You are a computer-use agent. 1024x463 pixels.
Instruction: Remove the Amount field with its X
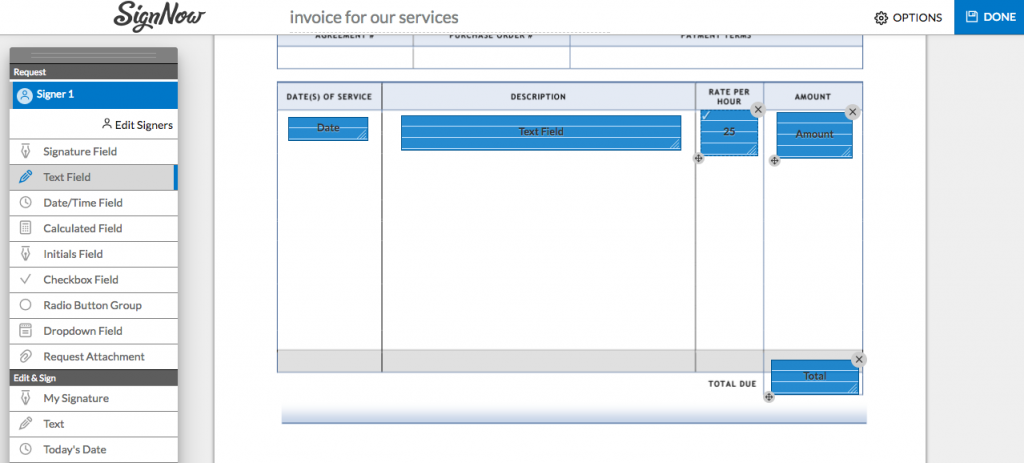[x=852, y=113]
